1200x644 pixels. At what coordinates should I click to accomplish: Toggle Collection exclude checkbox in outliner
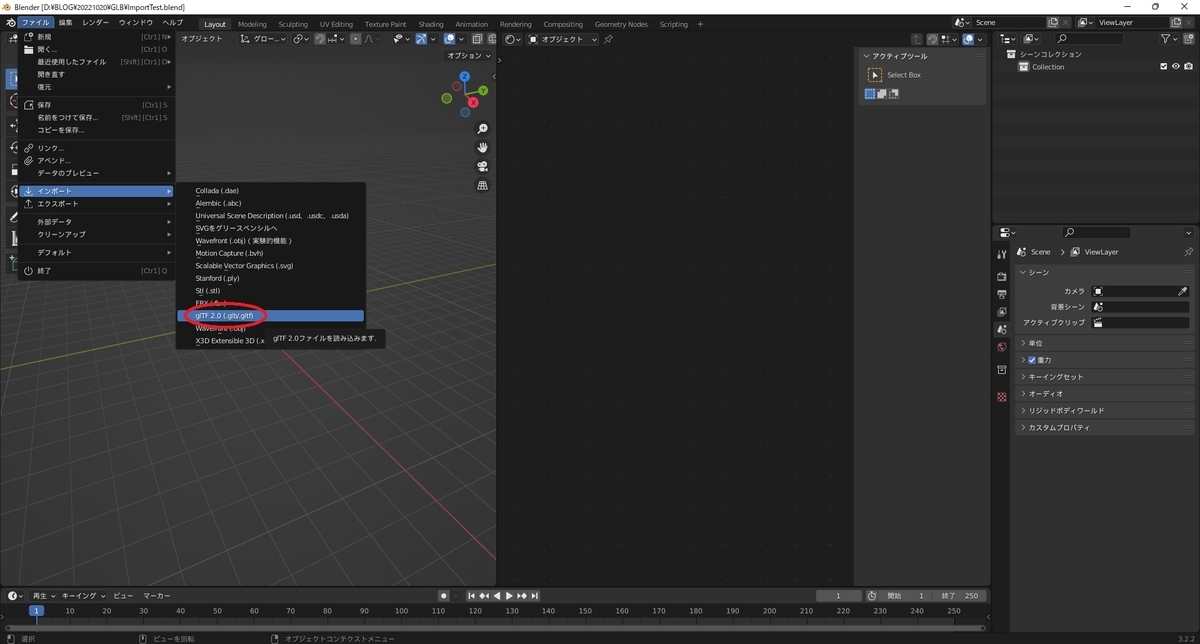coord(1163,67)
